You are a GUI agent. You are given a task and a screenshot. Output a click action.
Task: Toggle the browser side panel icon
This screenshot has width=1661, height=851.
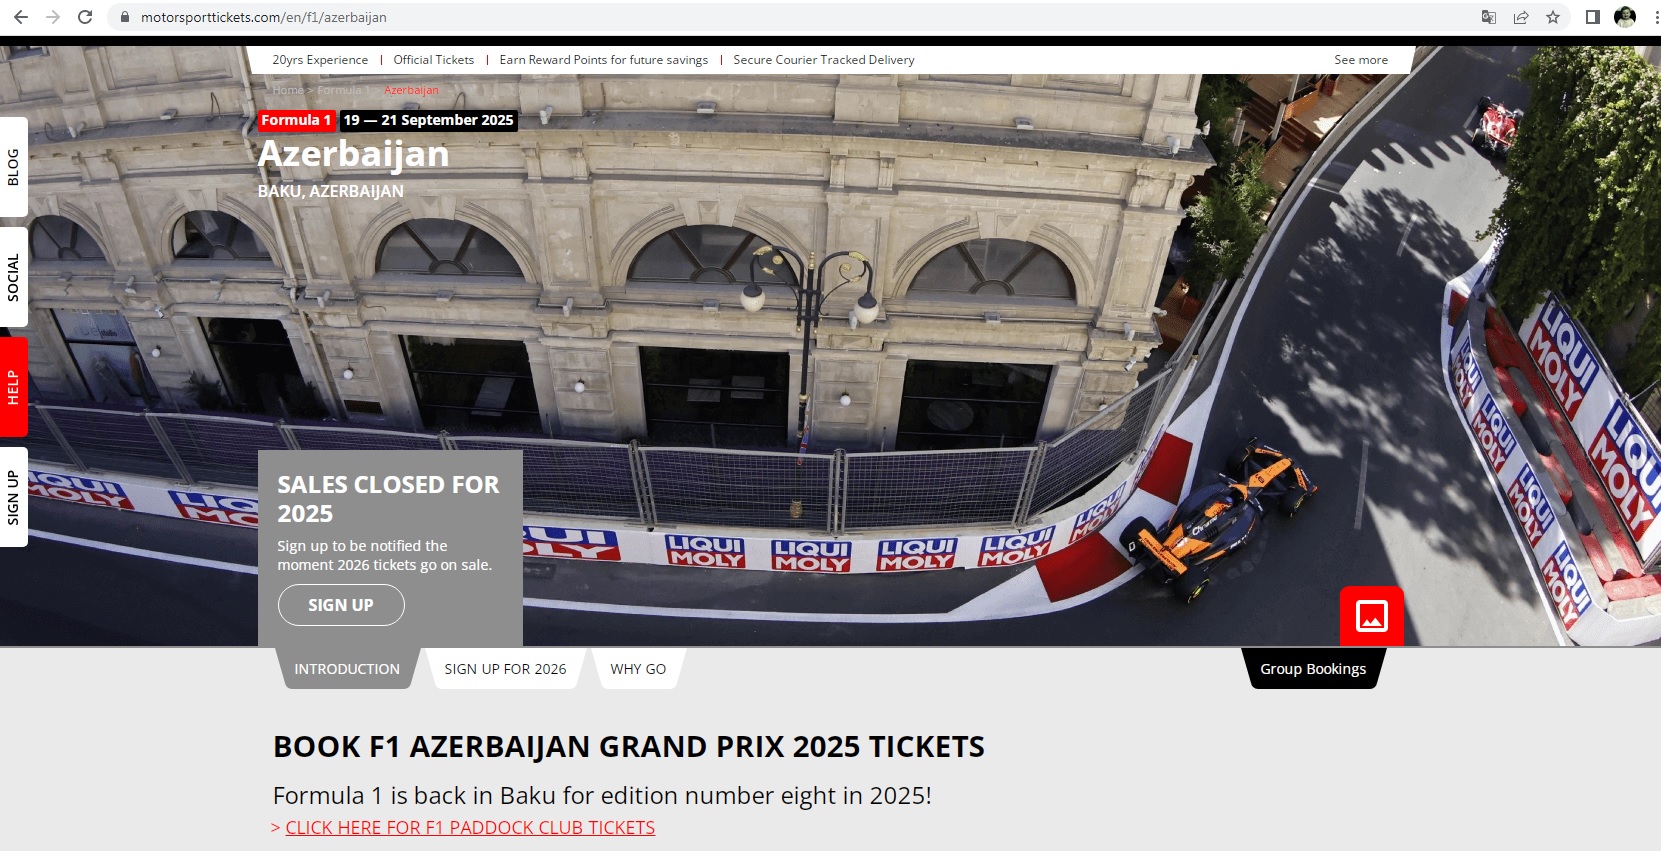click(x=1593, y=17)
